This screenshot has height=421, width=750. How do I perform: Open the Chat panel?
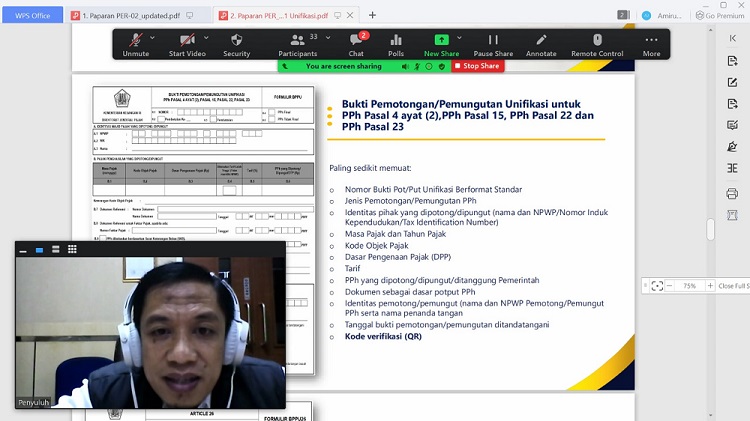(356, 44)
